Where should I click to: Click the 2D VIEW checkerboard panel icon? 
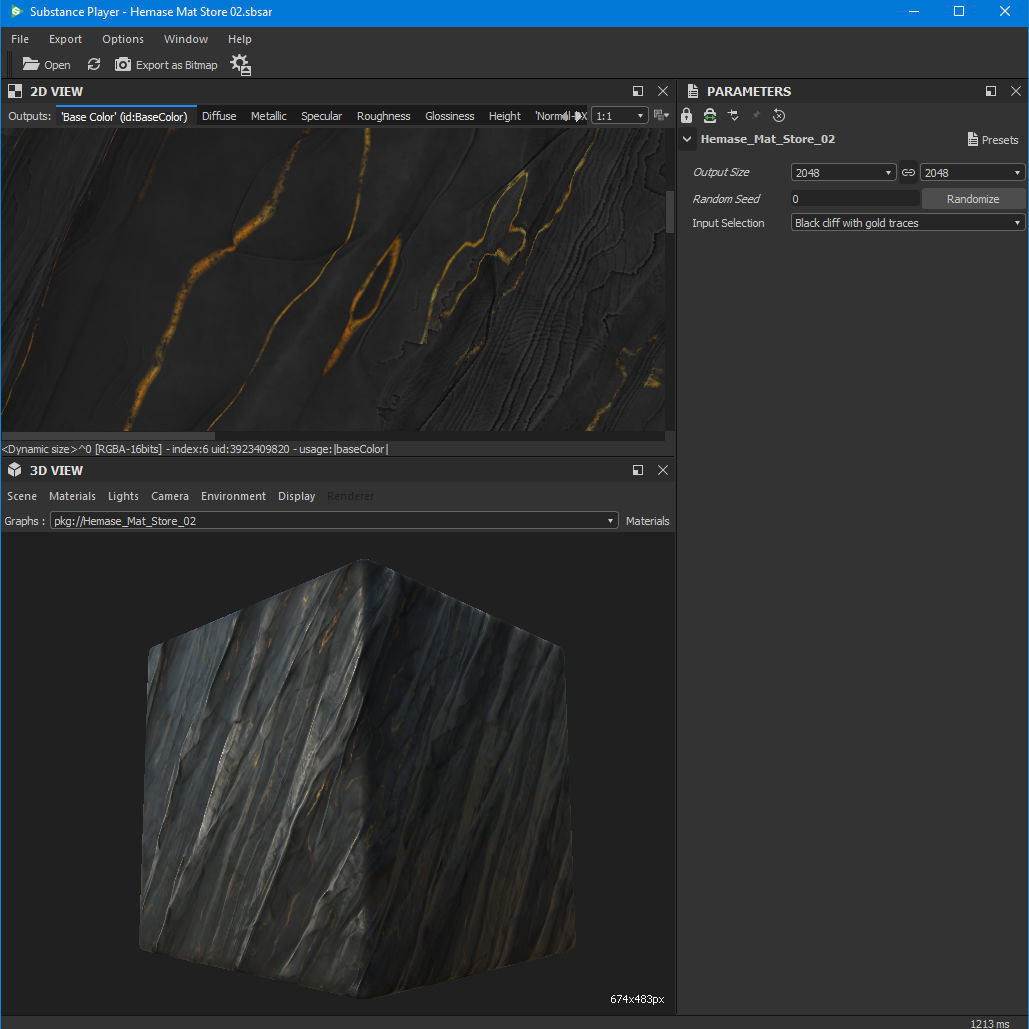pyautogui.click(x=14, y=91)
